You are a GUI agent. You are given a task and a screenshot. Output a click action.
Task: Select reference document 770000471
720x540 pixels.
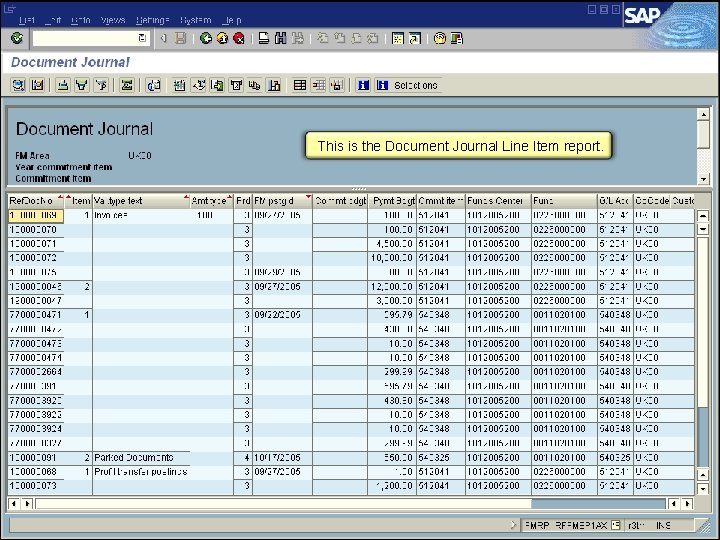pos(36,315)
